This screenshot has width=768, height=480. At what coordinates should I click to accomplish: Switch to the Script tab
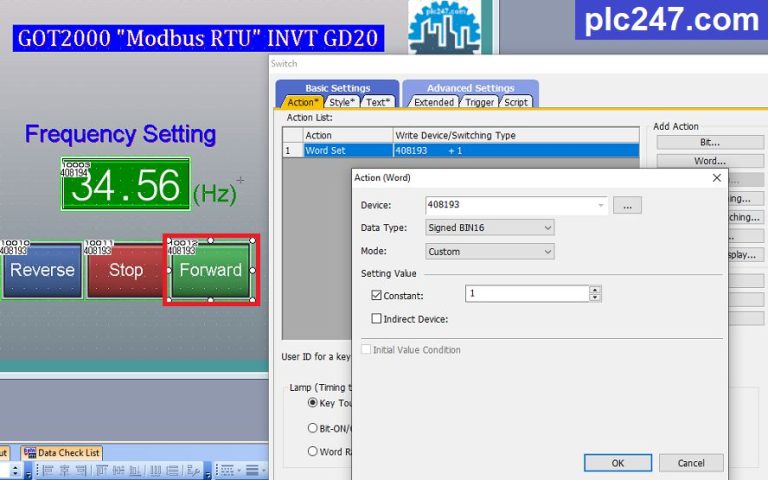tap(516, 102)
